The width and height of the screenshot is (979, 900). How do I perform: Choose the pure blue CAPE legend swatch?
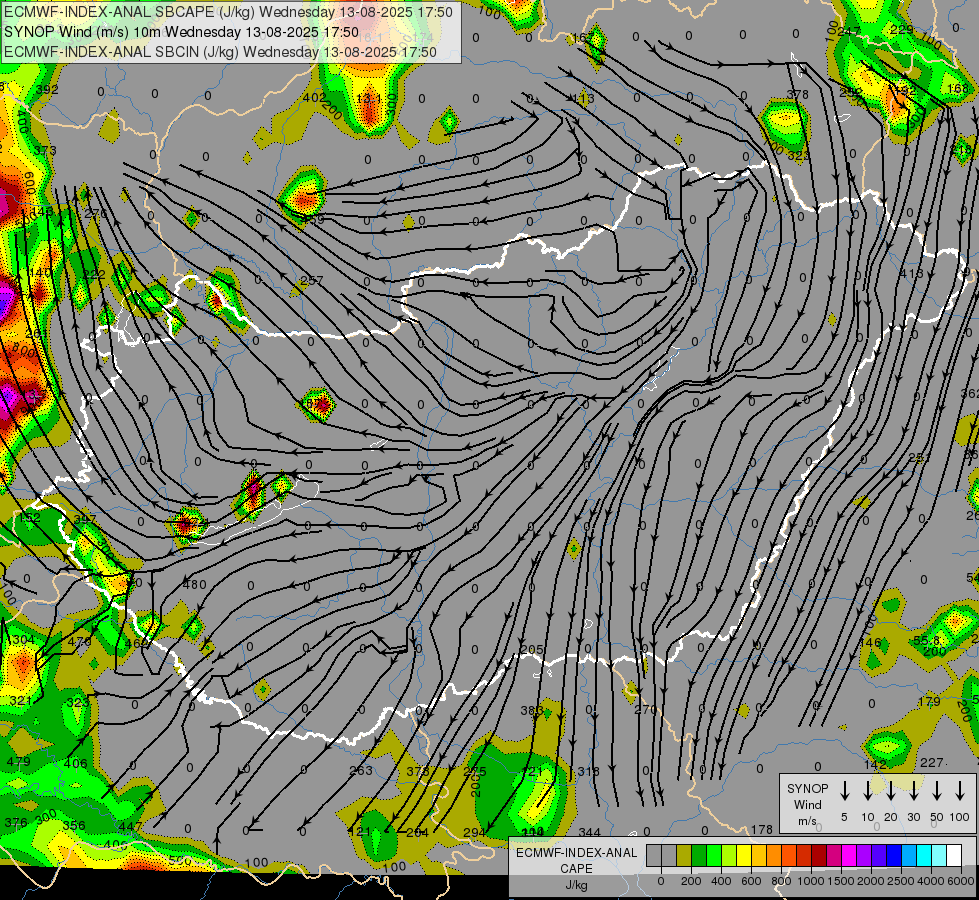893,855
